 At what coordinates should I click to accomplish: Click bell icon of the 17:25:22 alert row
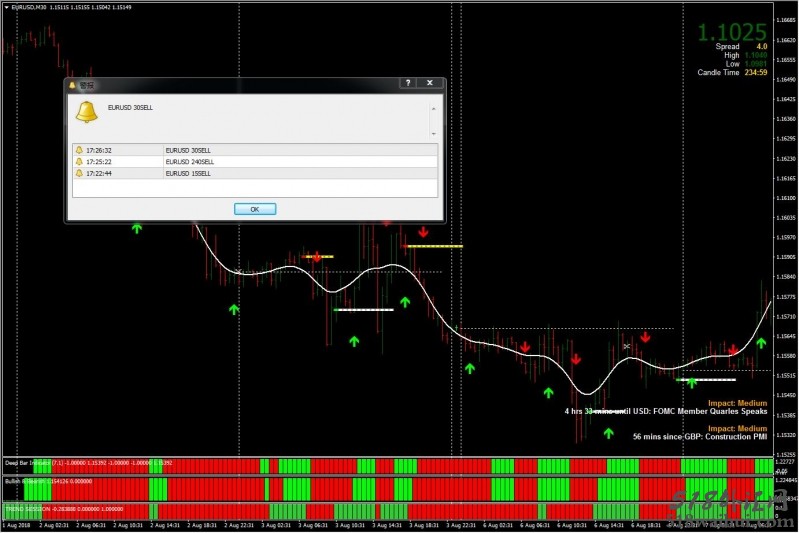coord(79,162)
